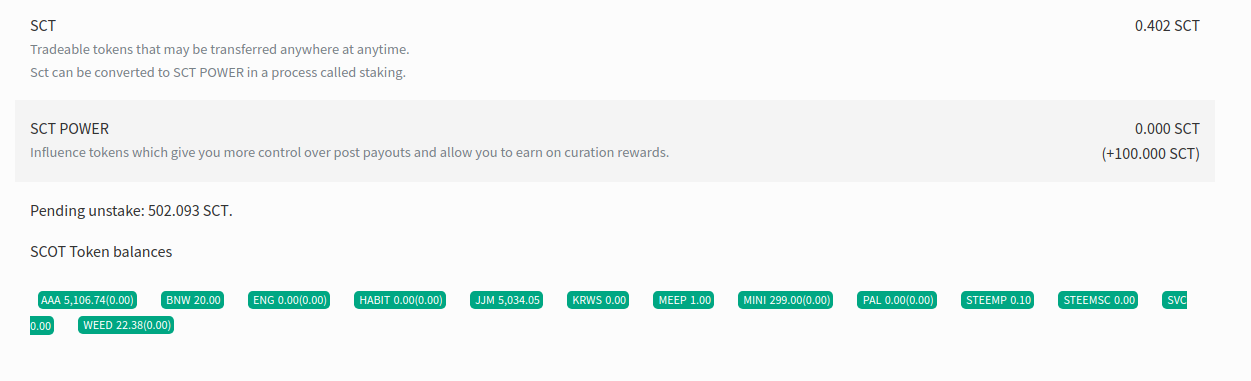Select the STEEMP 0.10 token badge
The image size is (1251, 381).
[997, 300]
